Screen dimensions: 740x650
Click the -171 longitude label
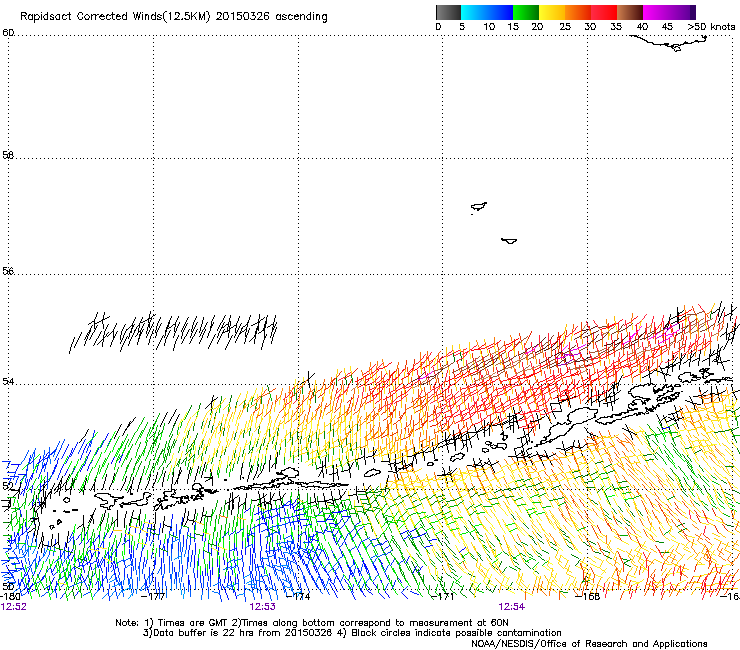[x=443, y=597]
